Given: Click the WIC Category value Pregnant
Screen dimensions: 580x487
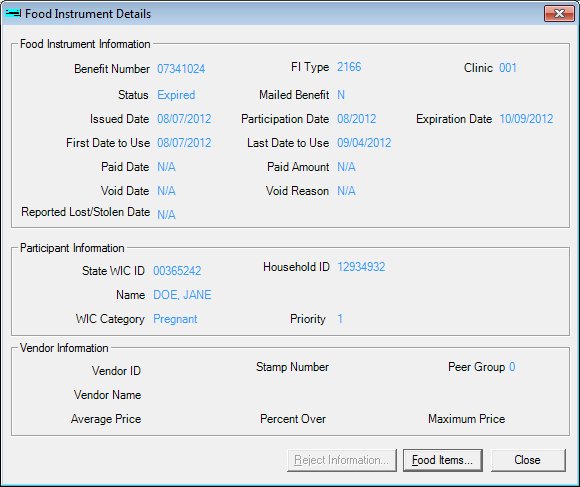Looking at the screenshot, I should tap(175, 319).
